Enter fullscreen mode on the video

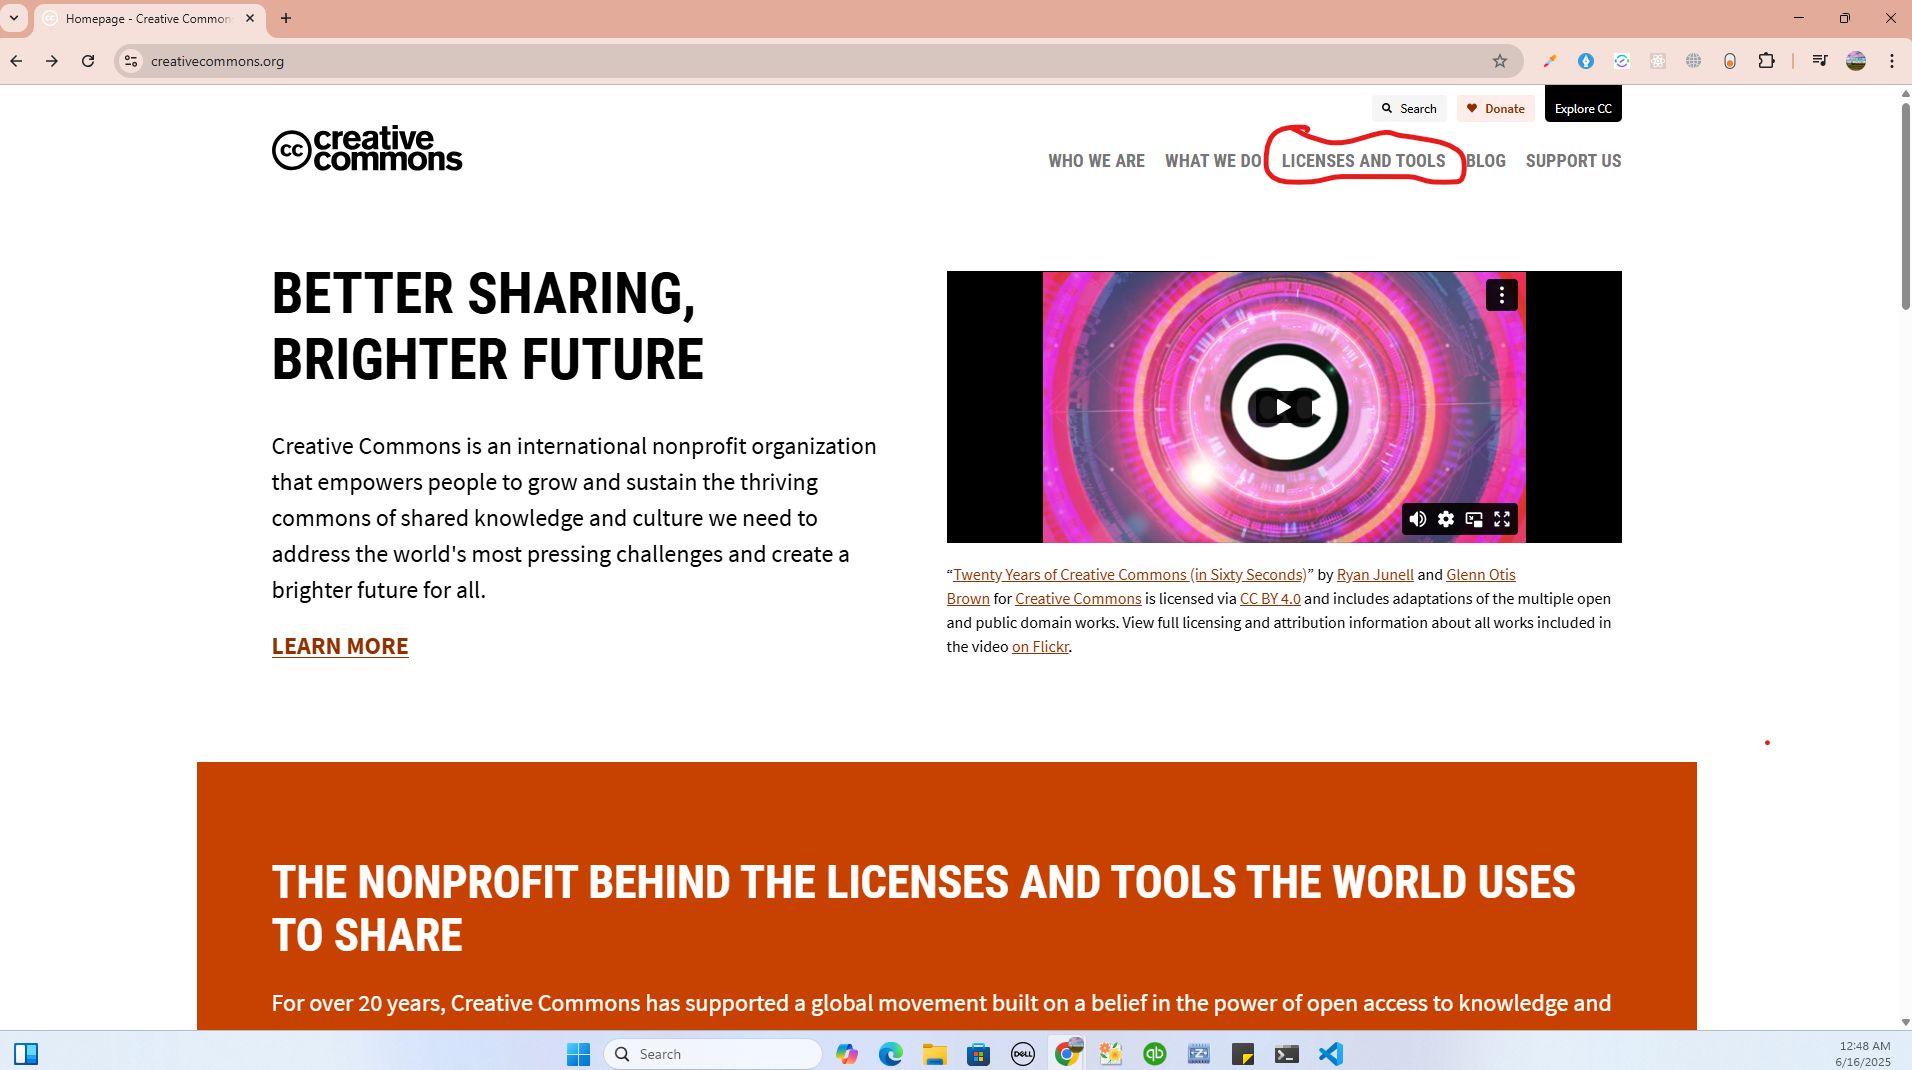pos(1502,519)
